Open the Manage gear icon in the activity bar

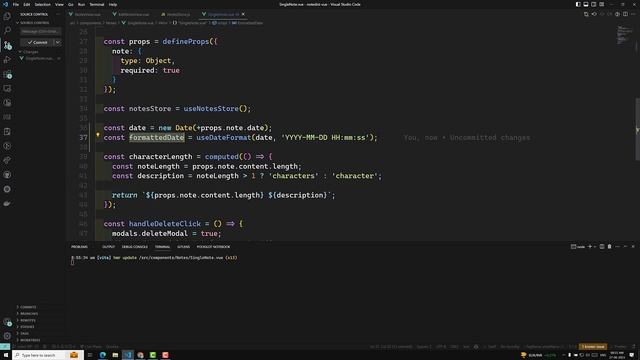click(7, 336)
